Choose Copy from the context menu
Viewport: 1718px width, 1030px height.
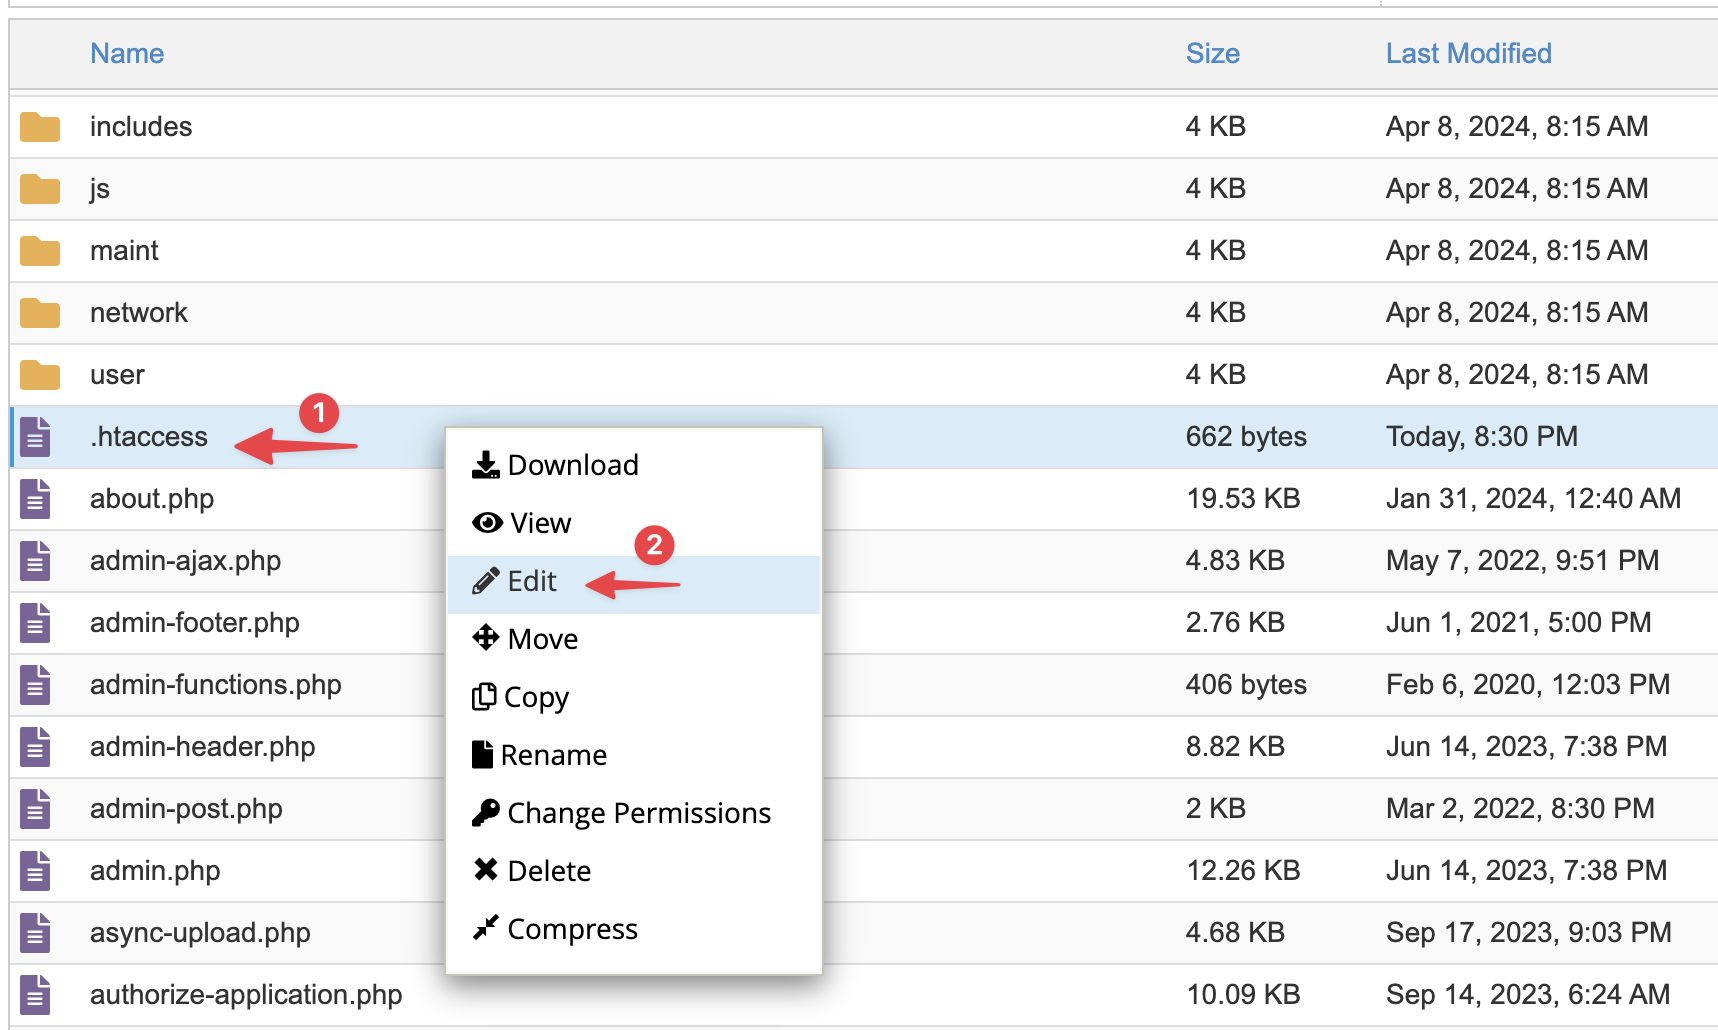(634, 697)
